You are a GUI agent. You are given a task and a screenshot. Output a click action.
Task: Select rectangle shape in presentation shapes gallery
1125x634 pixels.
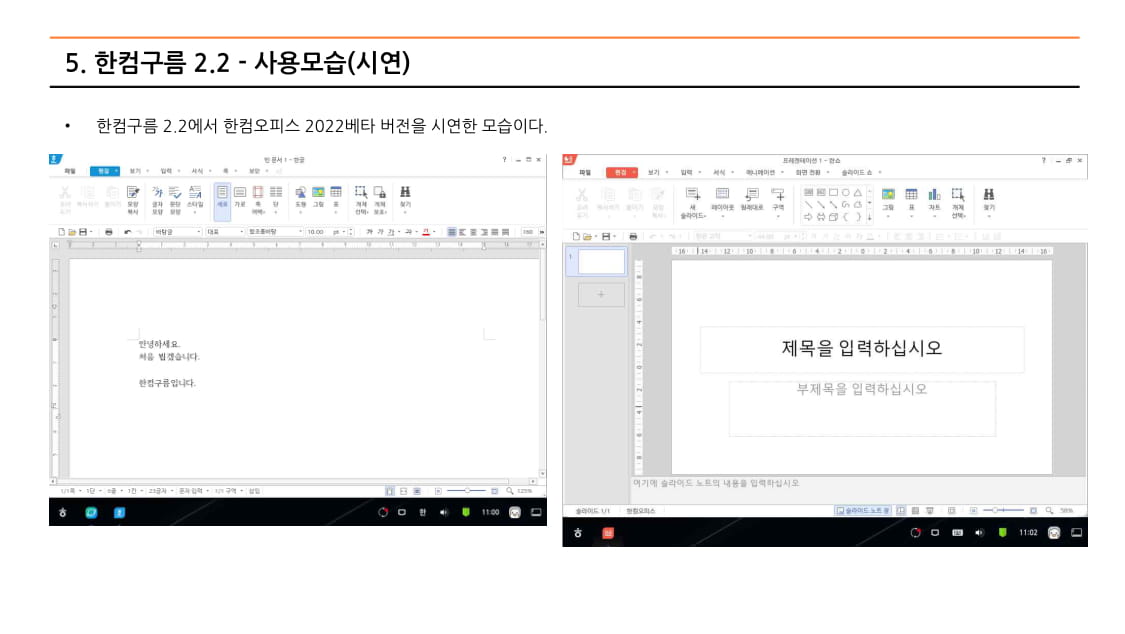pos(833,192)
